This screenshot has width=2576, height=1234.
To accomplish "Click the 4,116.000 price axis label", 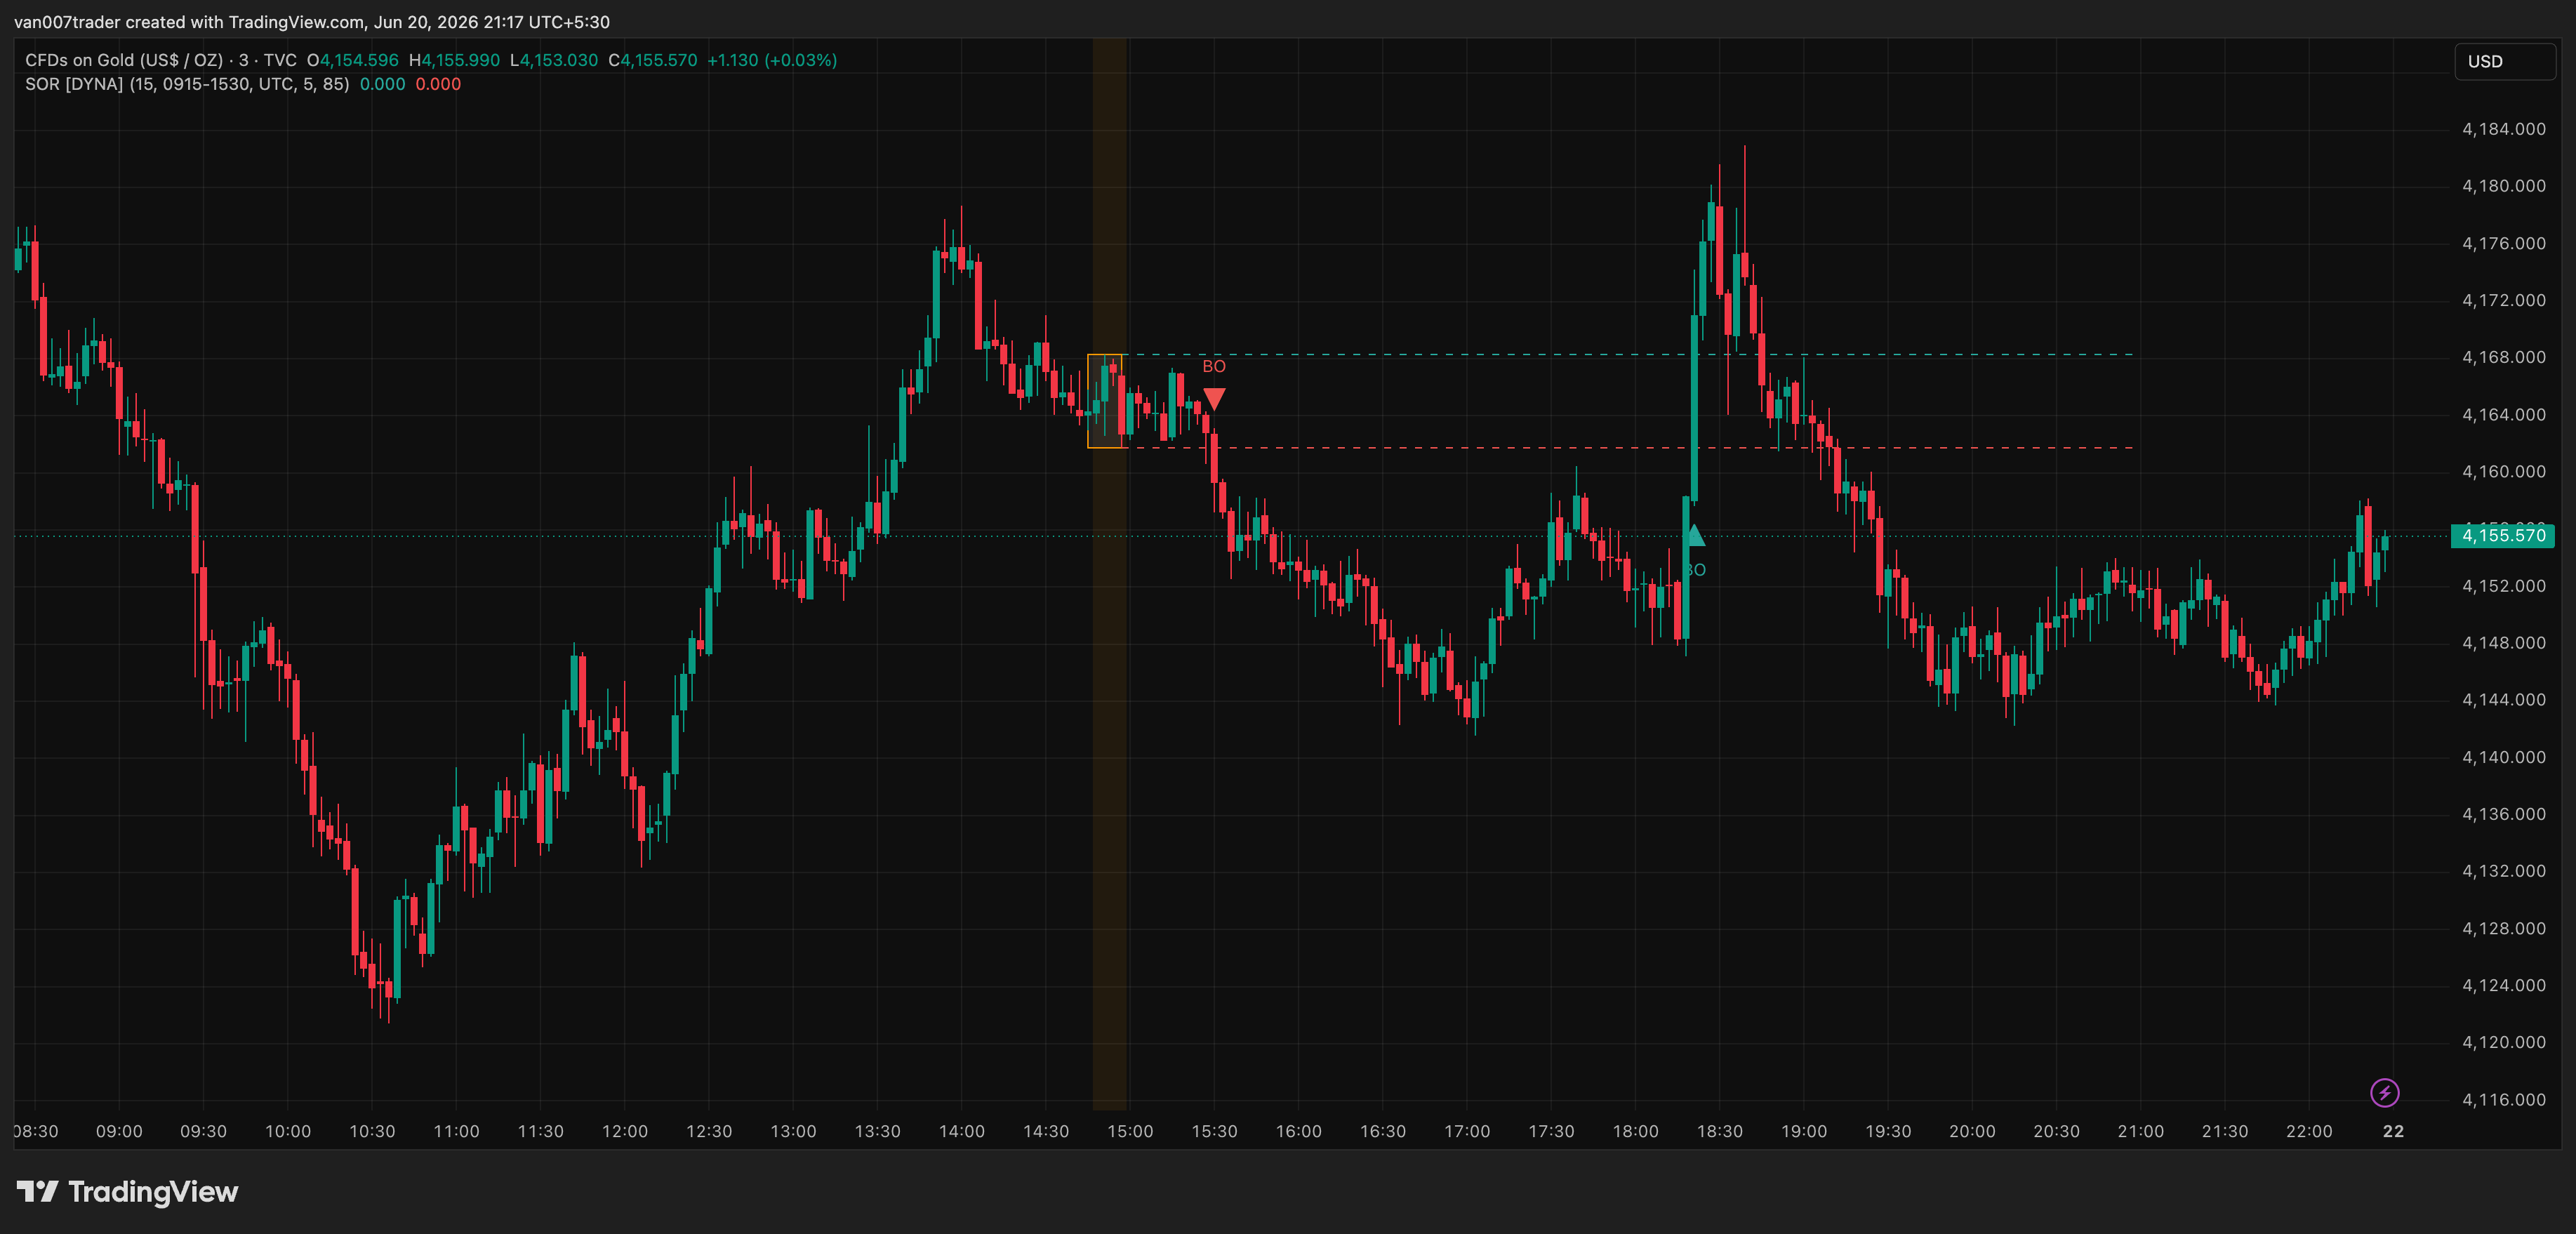I will click(x=2503, y=1099).
